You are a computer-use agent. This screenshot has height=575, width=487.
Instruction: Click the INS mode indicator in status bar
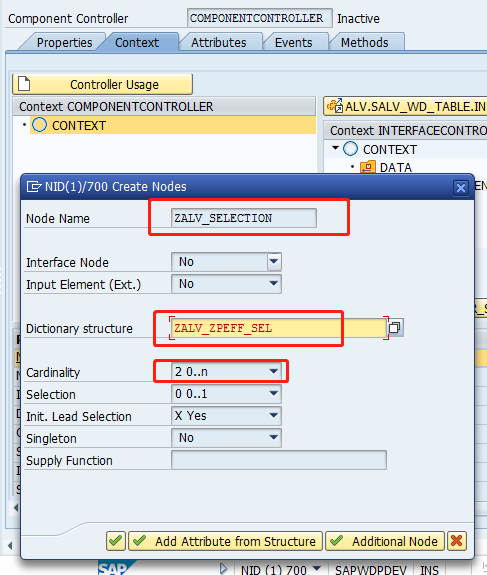tap(429, 569)
